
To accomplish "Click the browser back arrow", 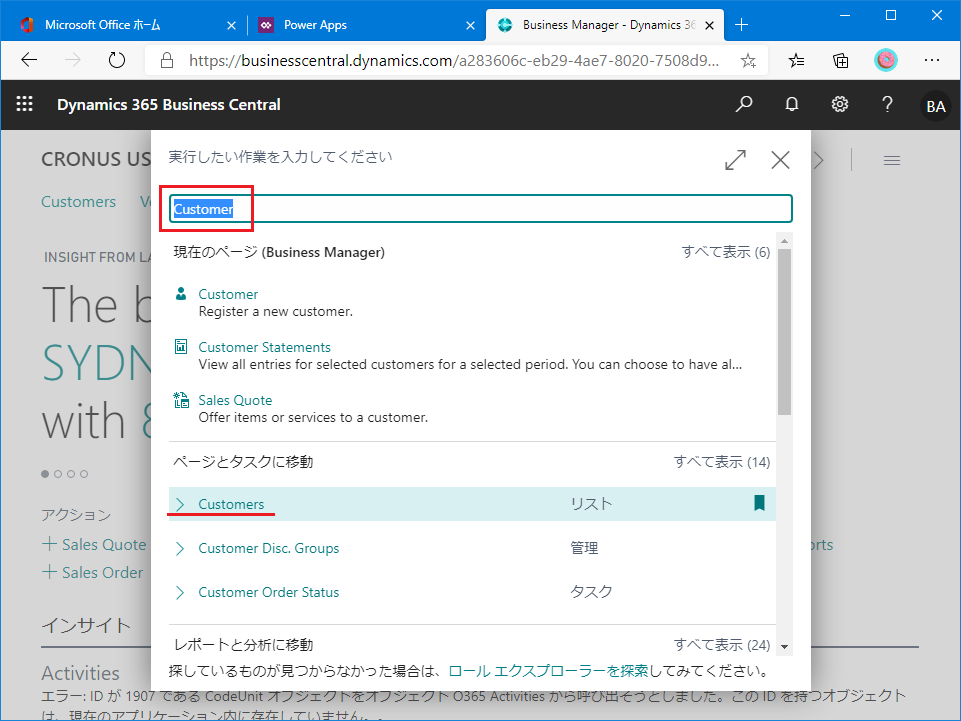I will [29, 60].
